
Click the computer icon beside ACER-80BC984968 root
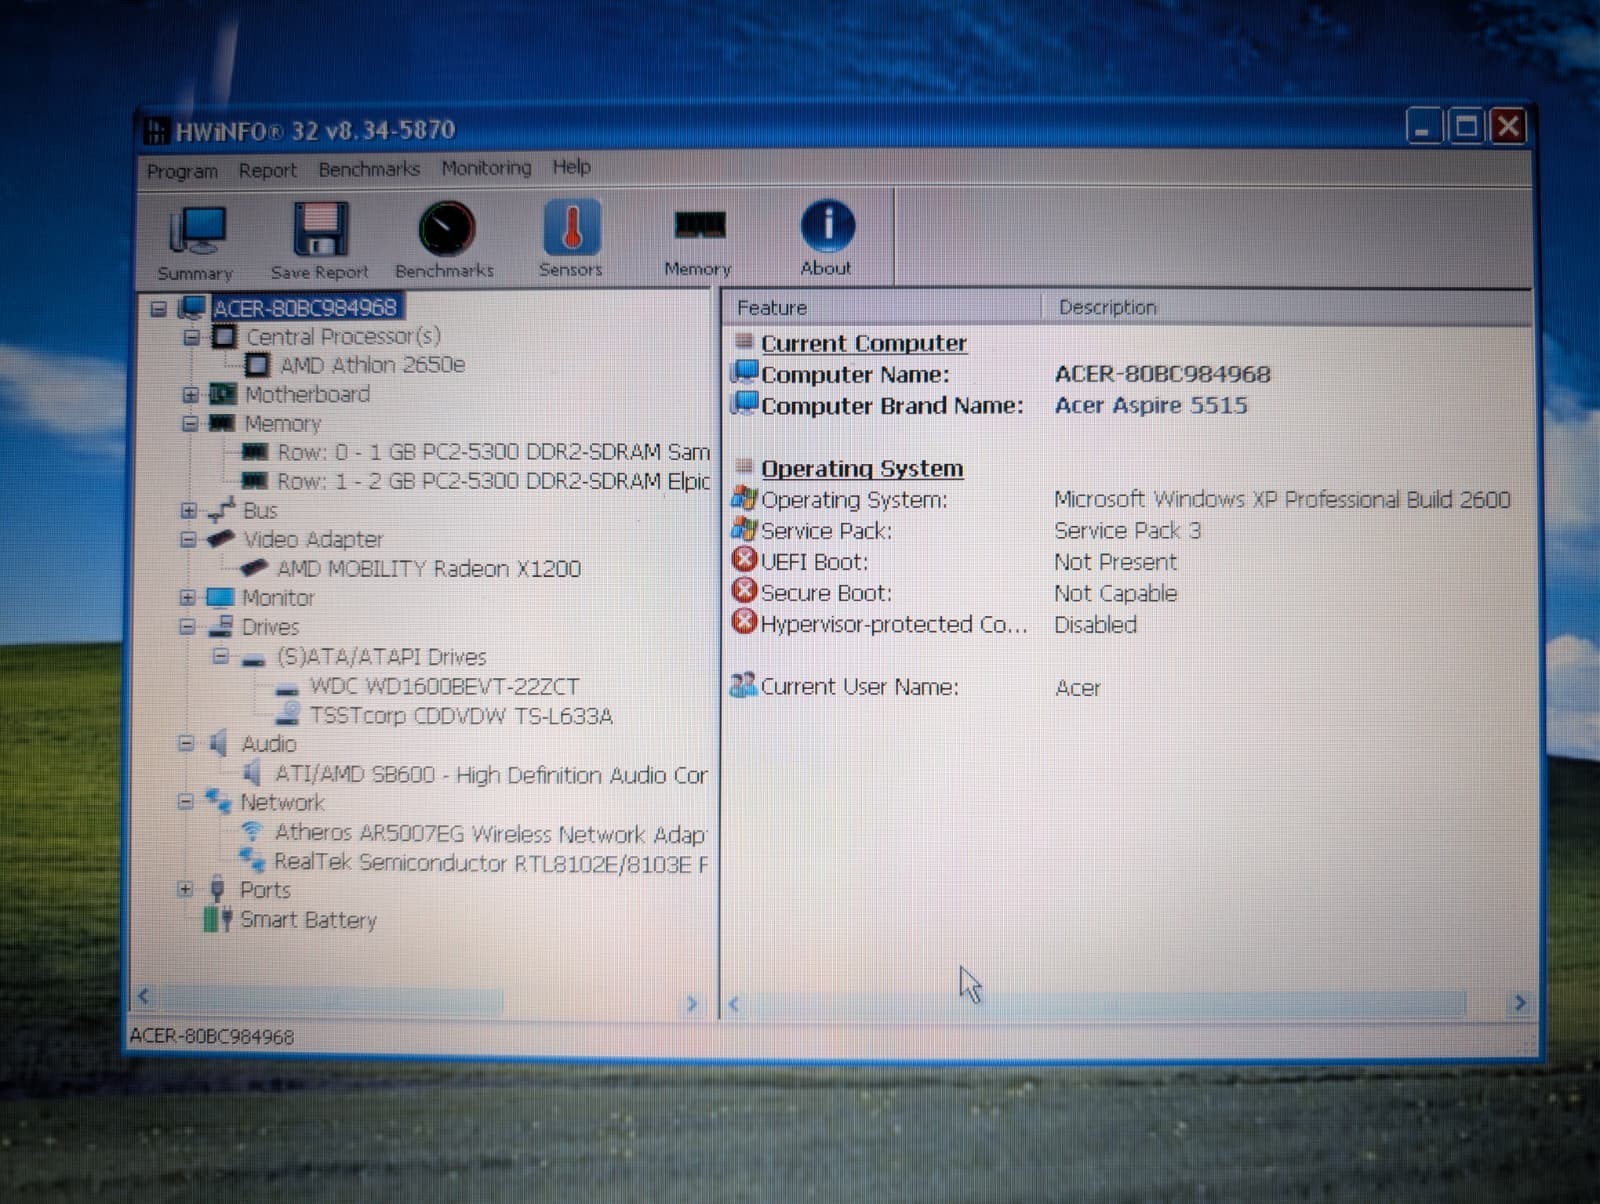192,307
